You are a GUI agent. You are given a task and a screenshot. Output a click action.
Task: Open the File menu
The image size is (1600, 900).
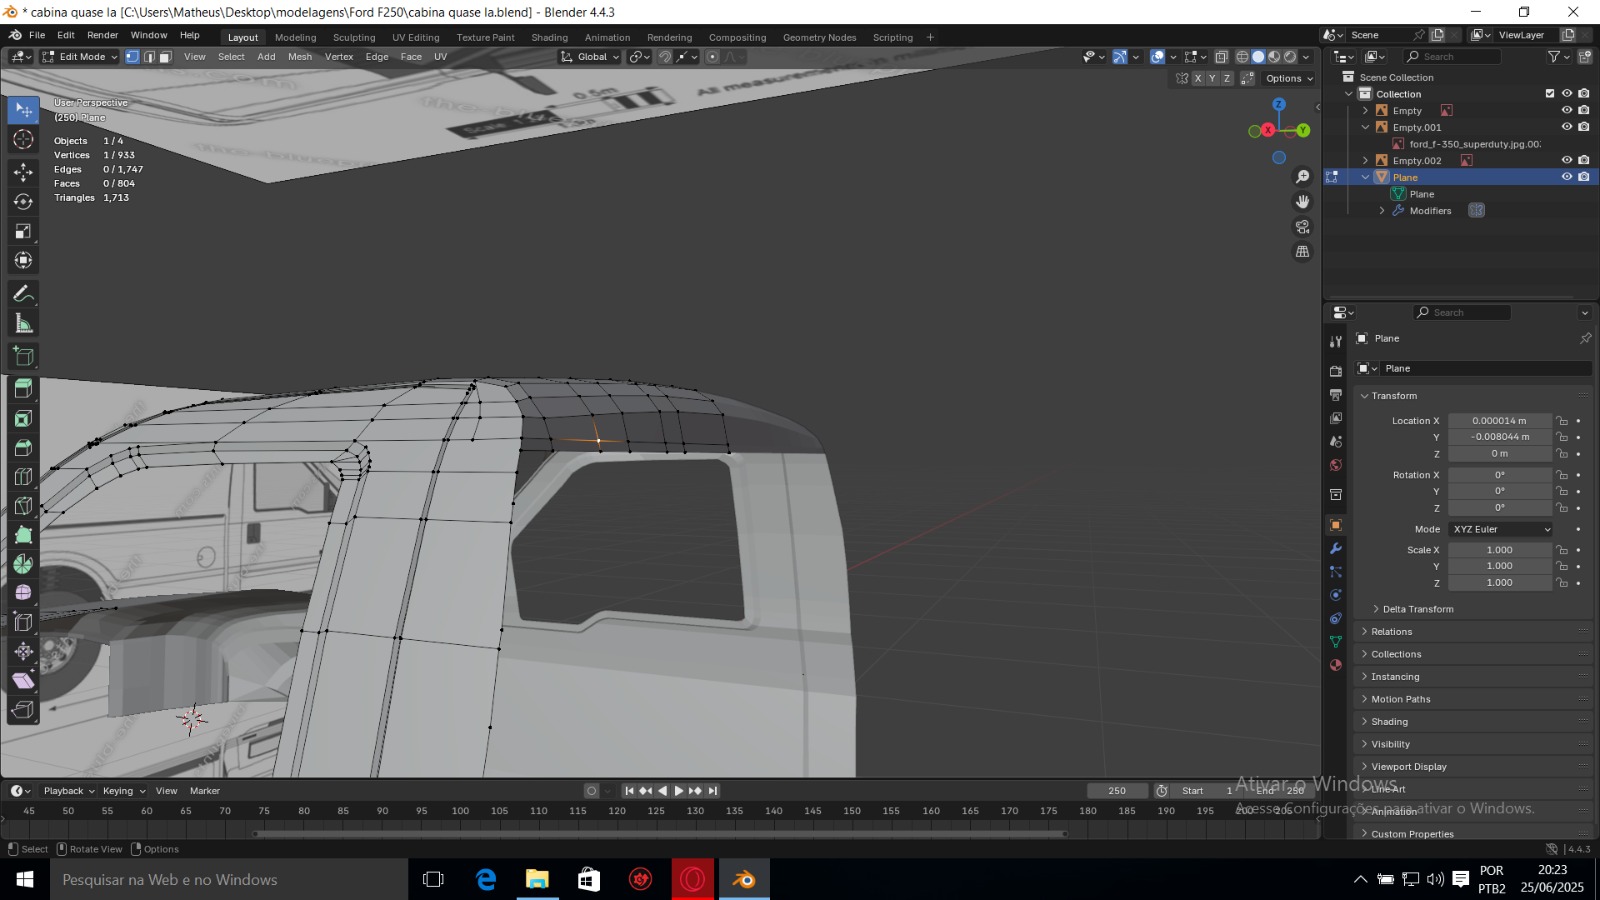tap(37, 35)
